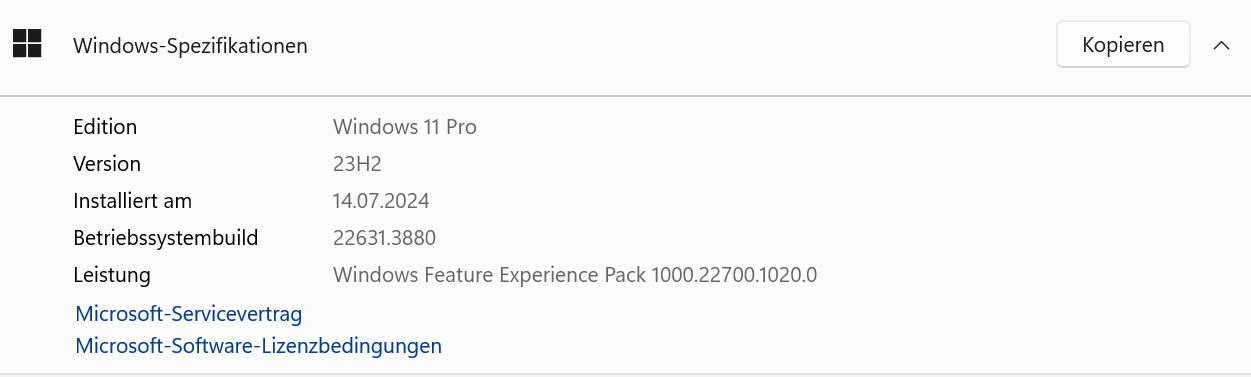Screen dimensions: 1251x377
Task: Click the word Pro in the edition value
Action: pos(462,127)
